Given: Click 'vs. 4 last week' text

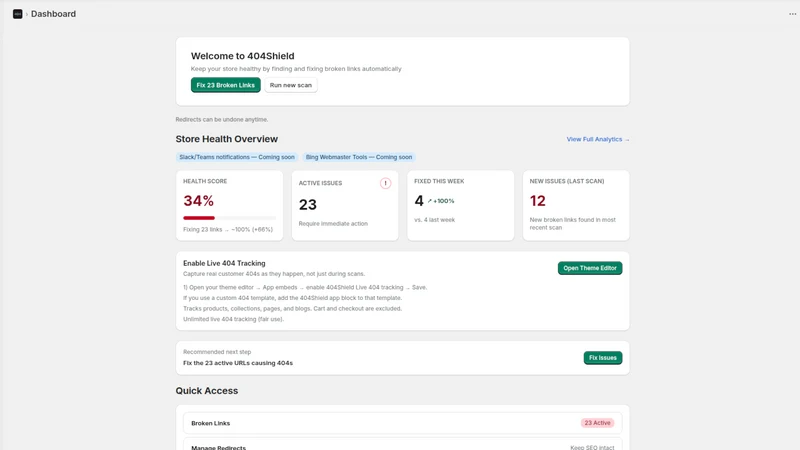Looking at the screenshot, I should click(x=435, y=220).
